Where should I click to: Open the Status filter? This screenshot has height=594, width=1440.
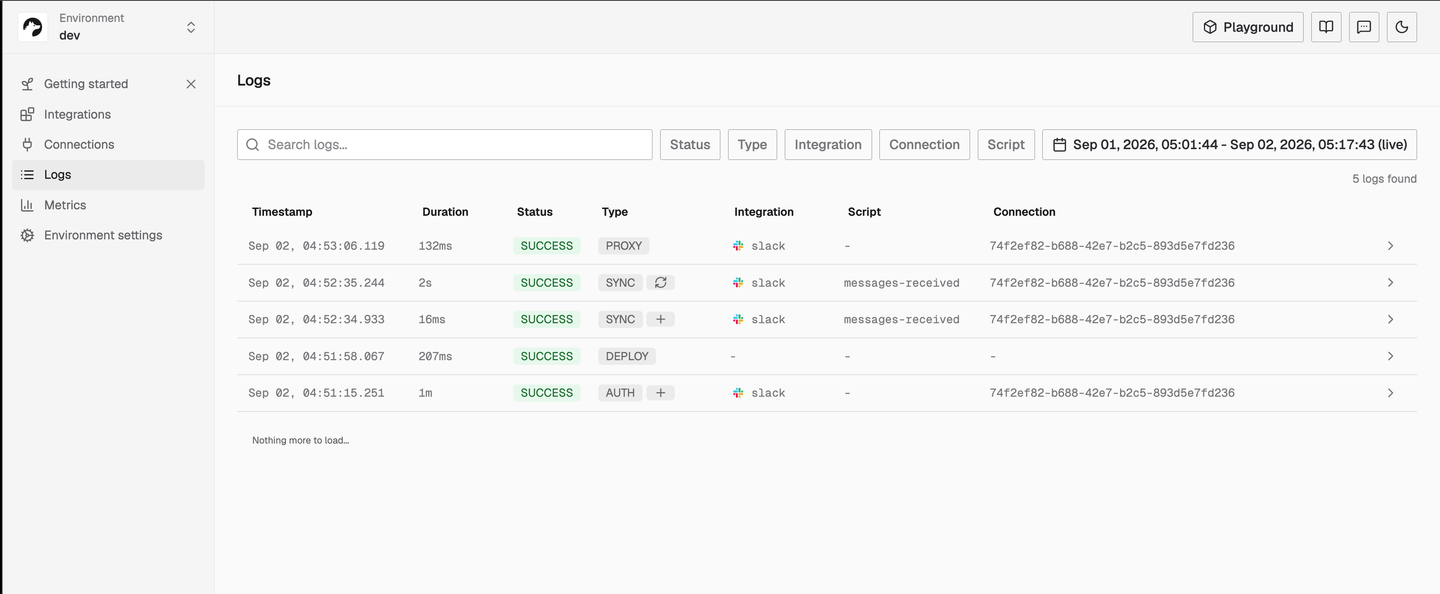690,144
